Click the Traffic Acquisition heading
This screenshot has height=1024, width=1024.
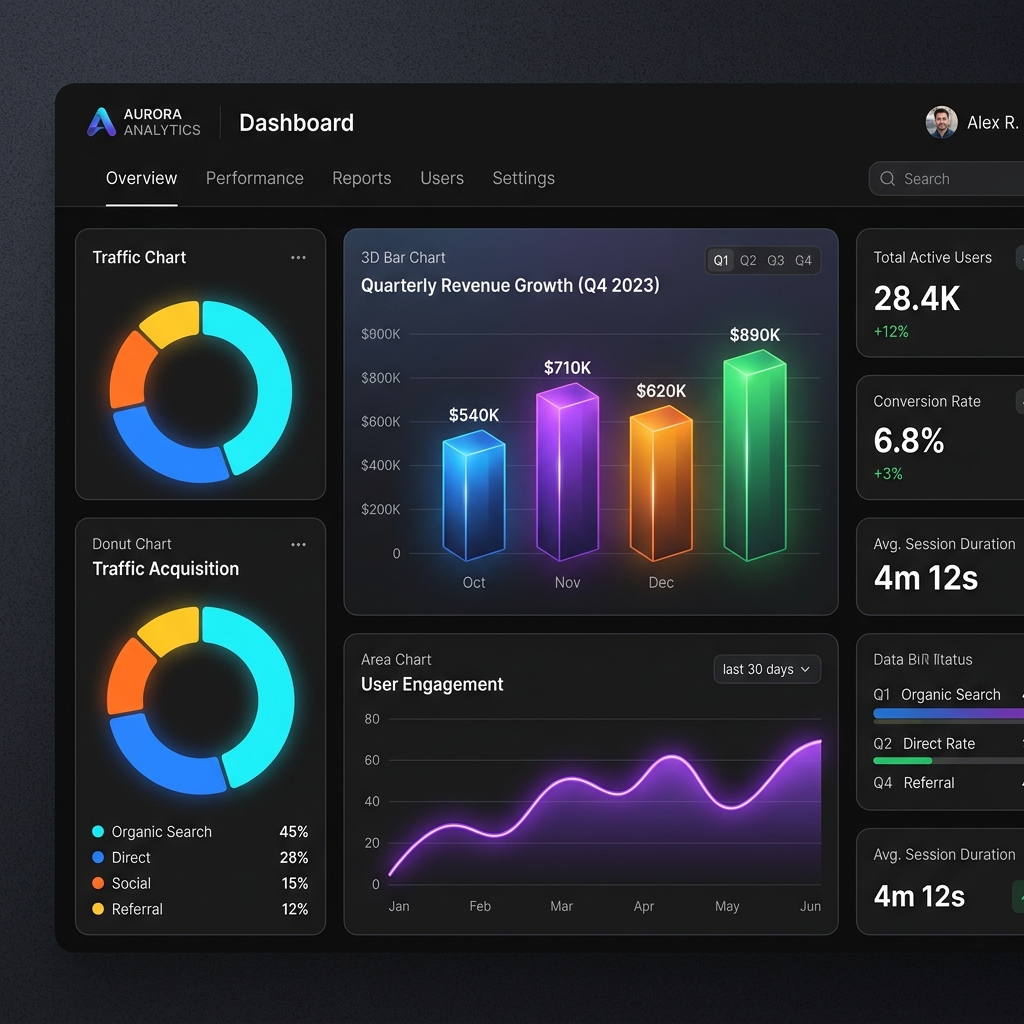coord(166,569)
